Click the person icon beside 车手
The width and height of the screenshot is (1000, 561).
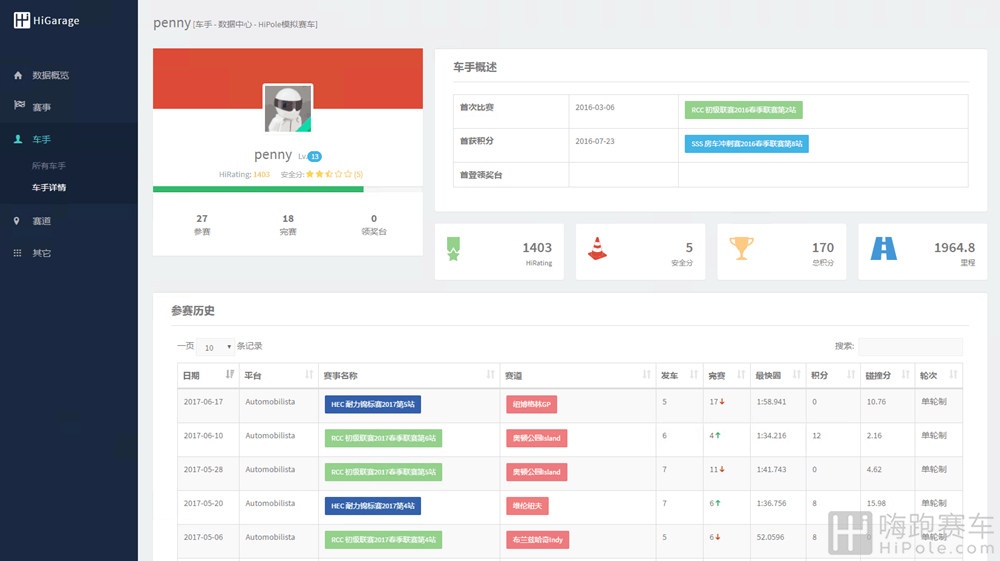[x=18, y=139]
